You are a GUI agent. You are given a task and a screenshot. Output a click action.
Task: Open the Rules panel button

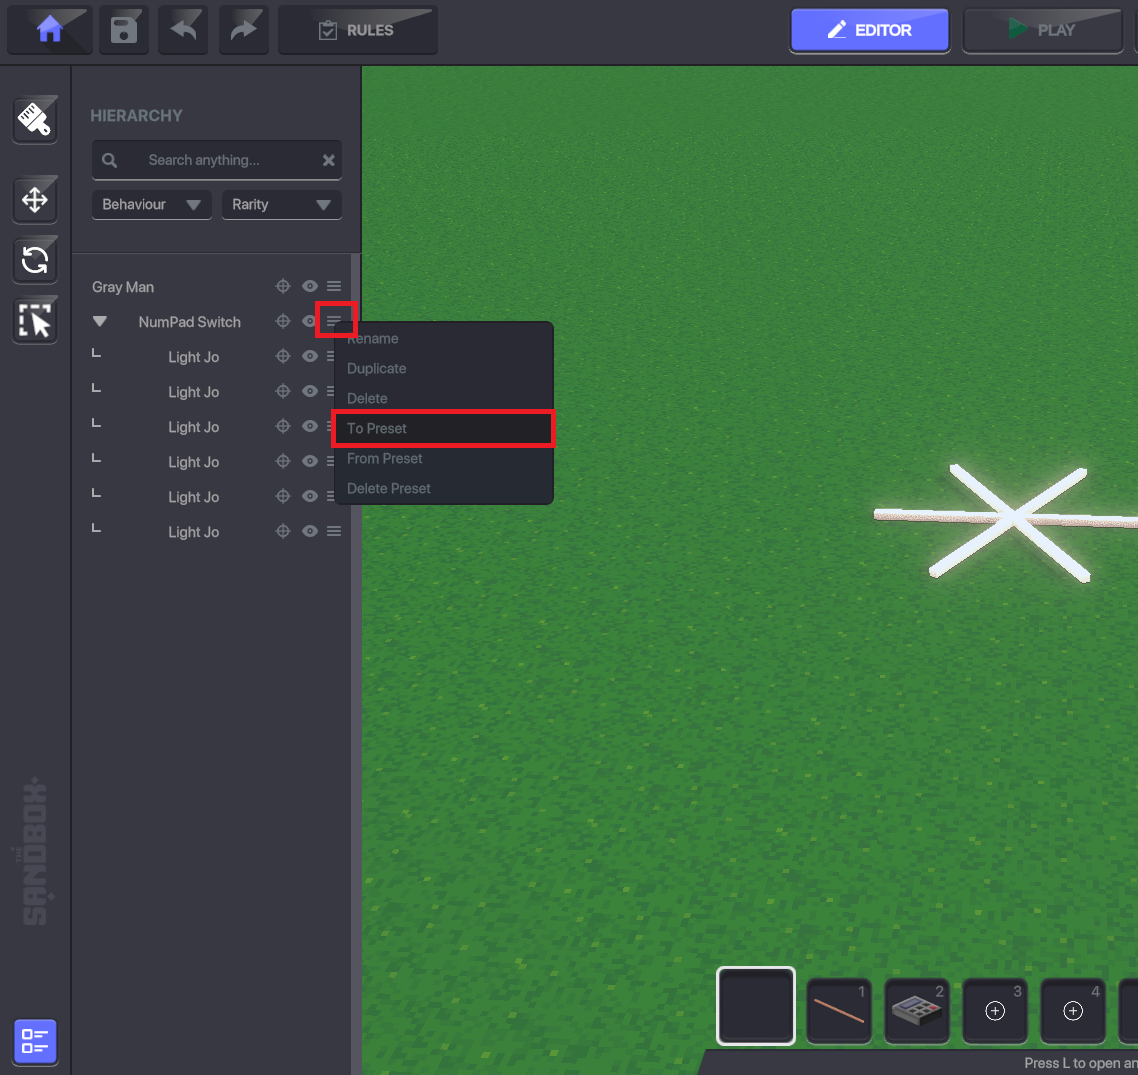(x=357, y=30)
